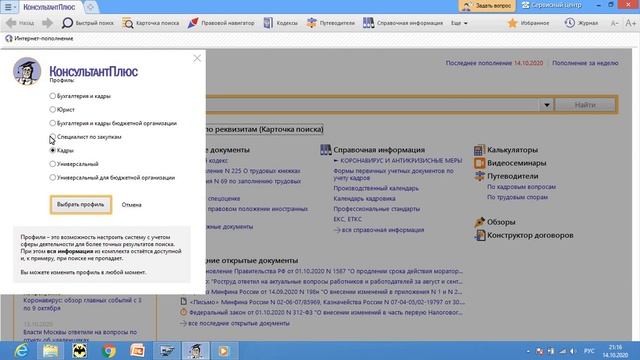Screen dimensions: 640x360
Task: Open Последнее пополнение 14.10.2020 link
Action: point(494,63)
